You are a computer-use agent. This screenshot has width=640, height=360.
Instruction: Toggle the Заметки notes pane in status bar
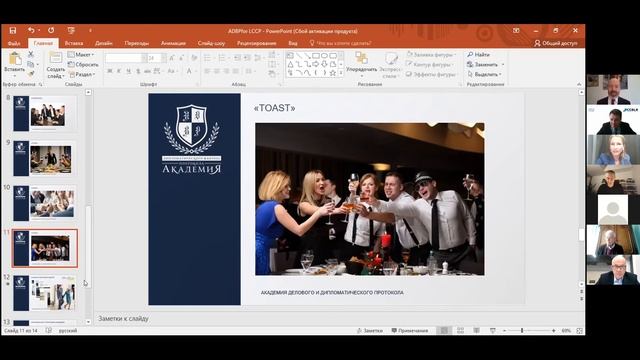[370, 331]
